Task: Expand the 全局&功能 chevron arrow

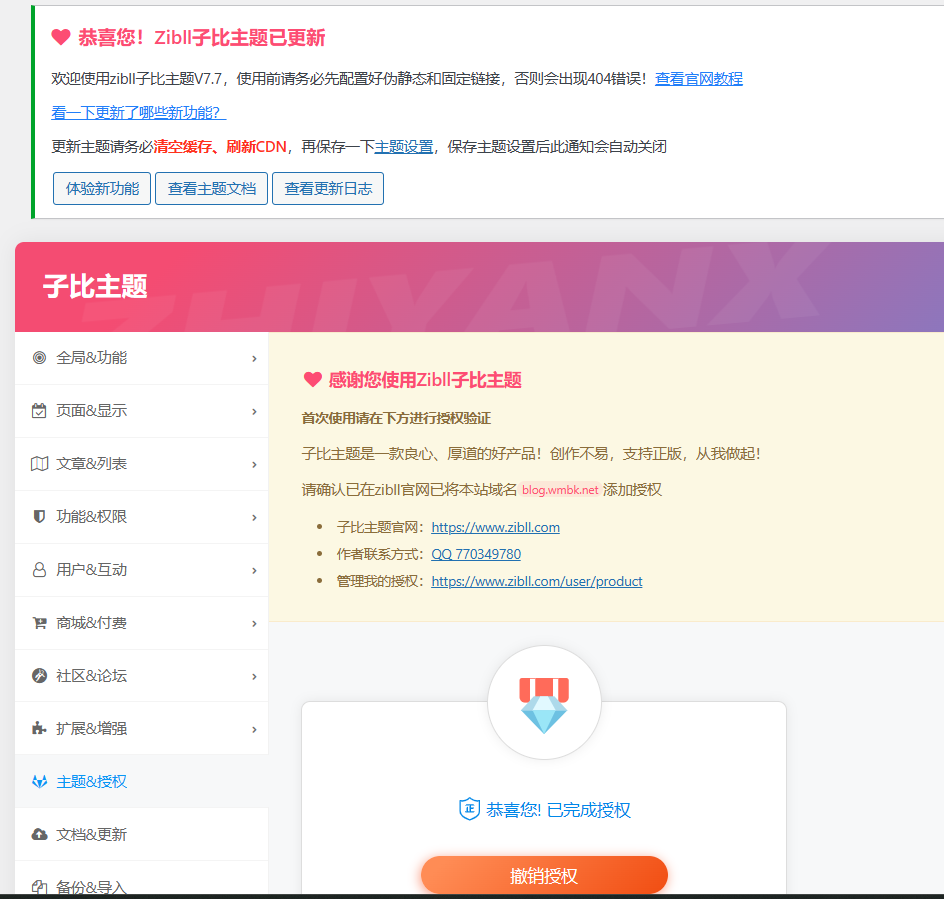Action: coord(254,358)
